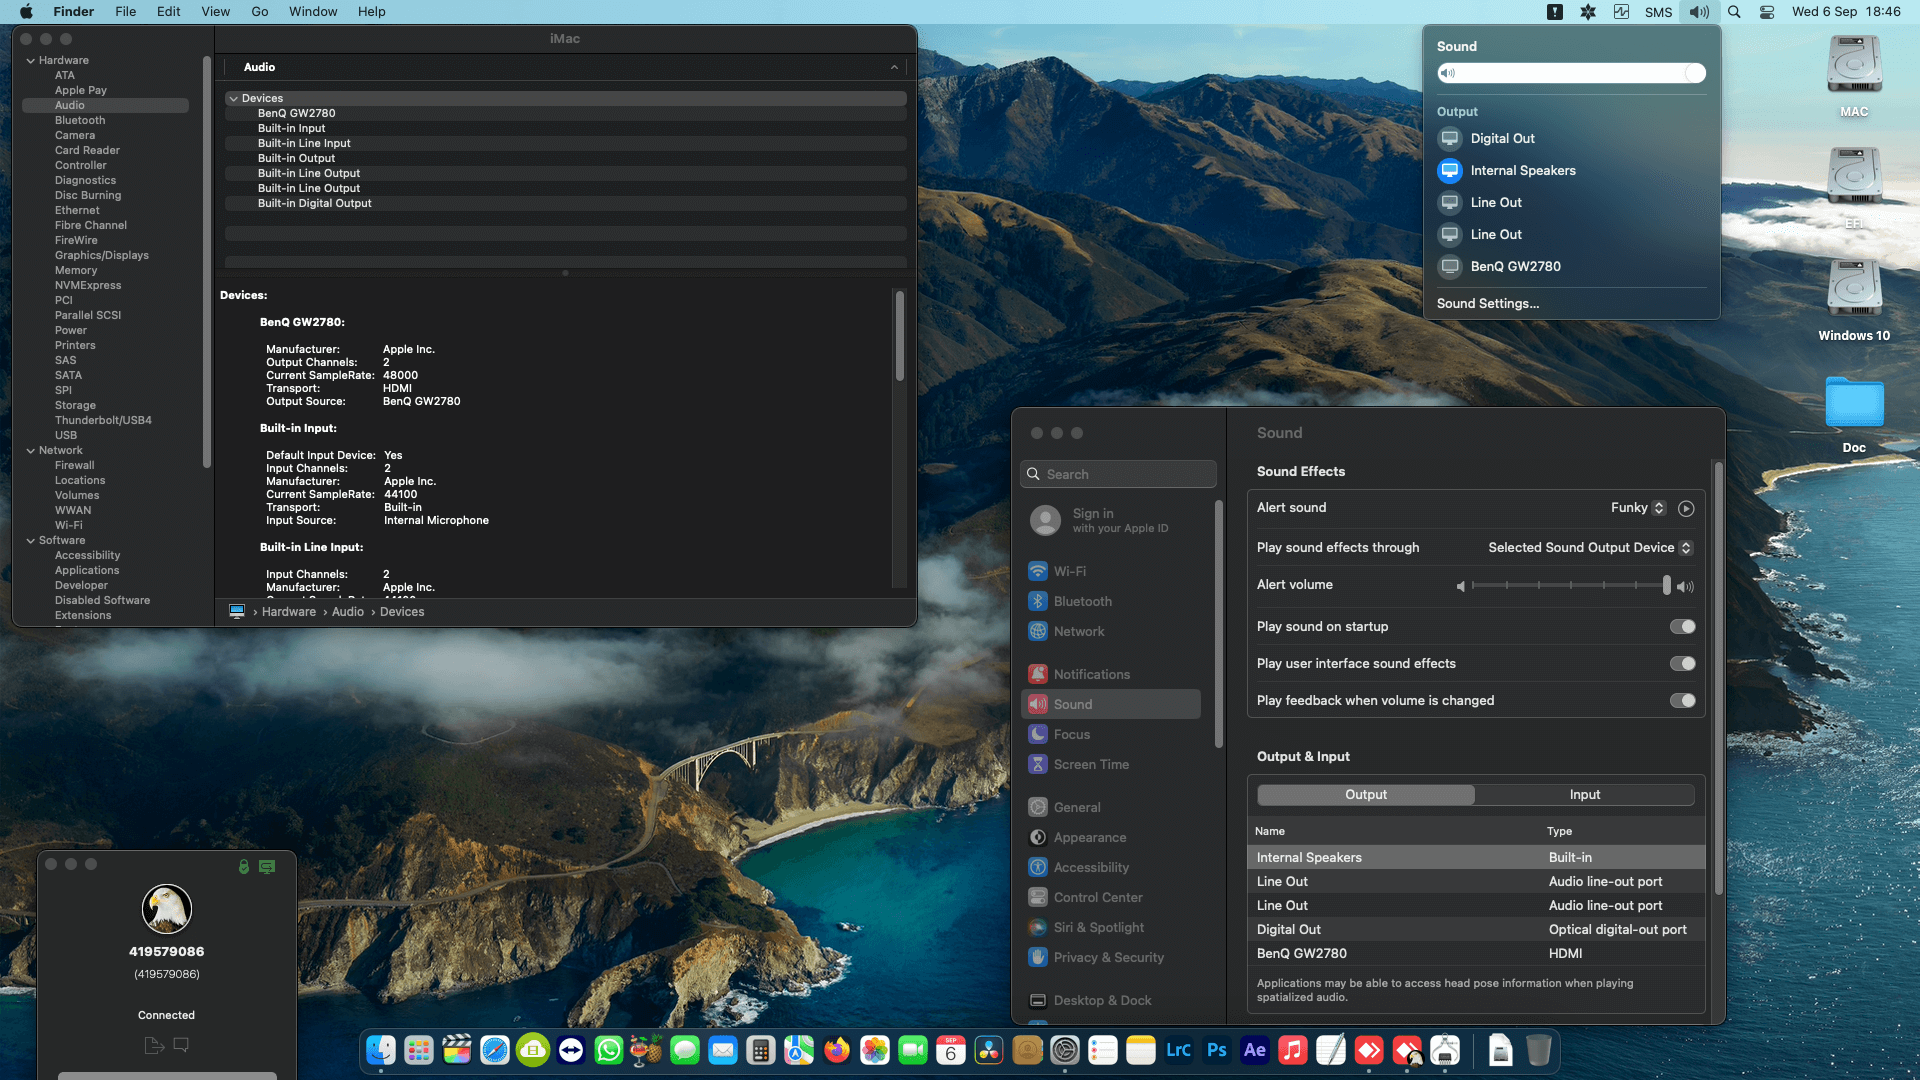Select BenQ GW2780 output in Sound popup

1515,267
